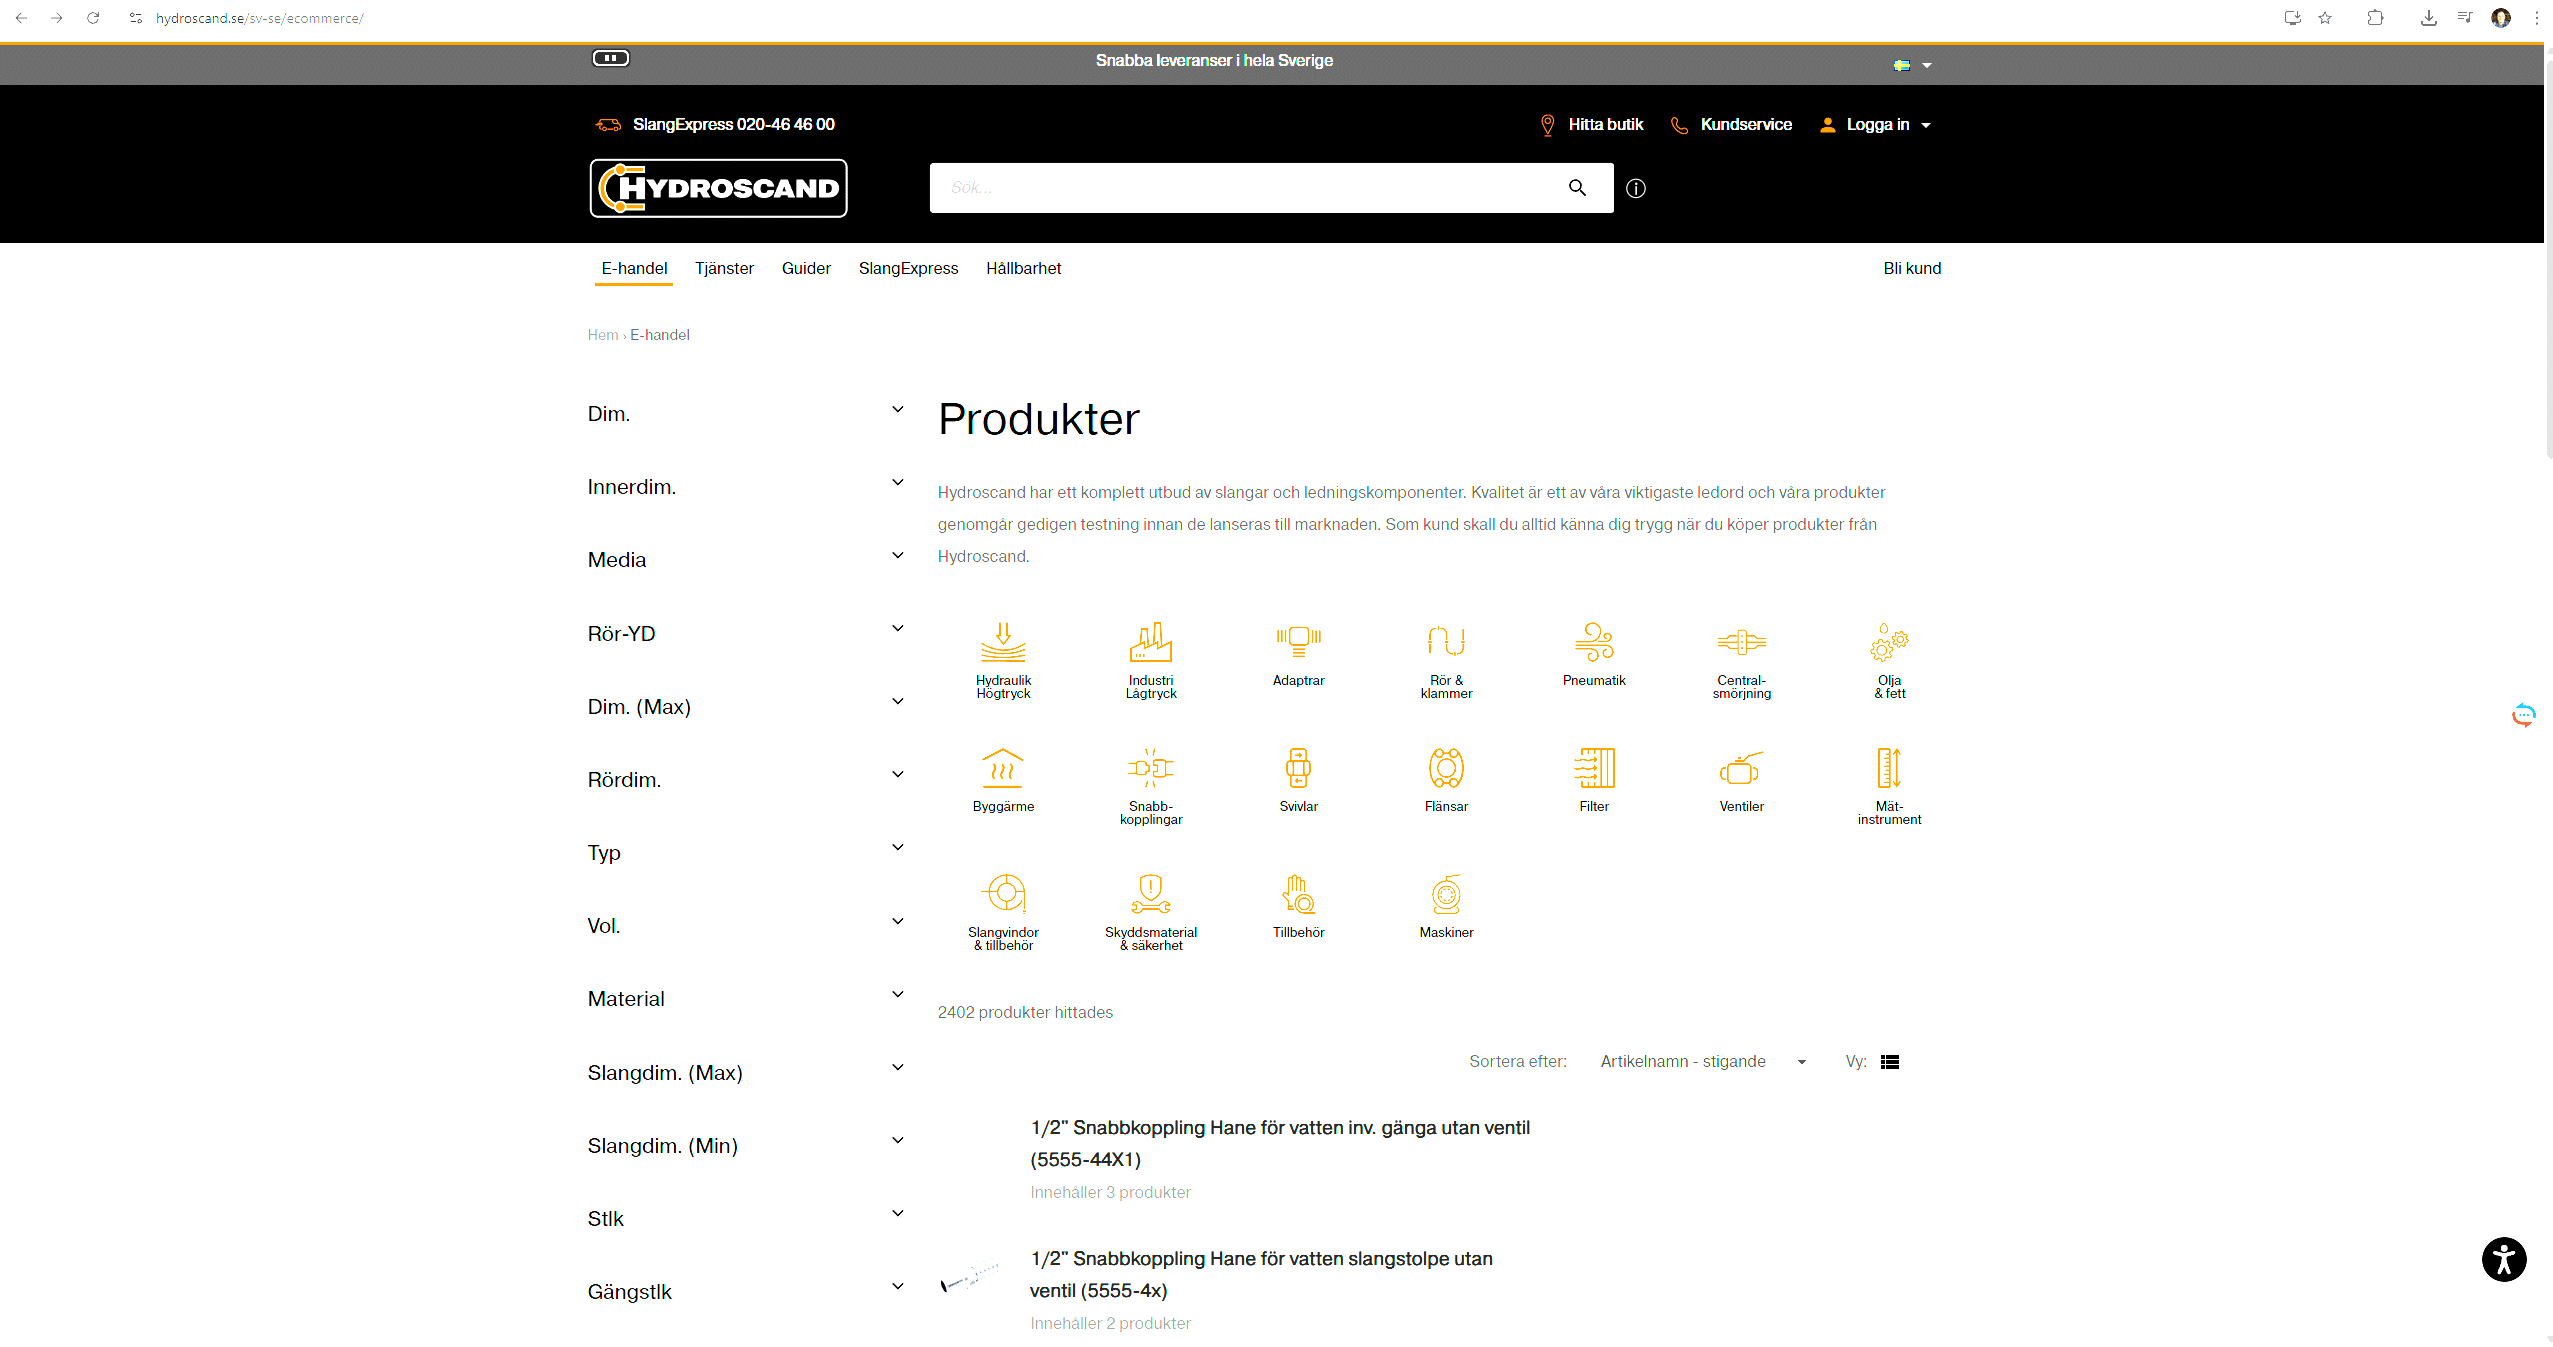Click the magnifier search icon
2553x1347 pixels.
1577,188
